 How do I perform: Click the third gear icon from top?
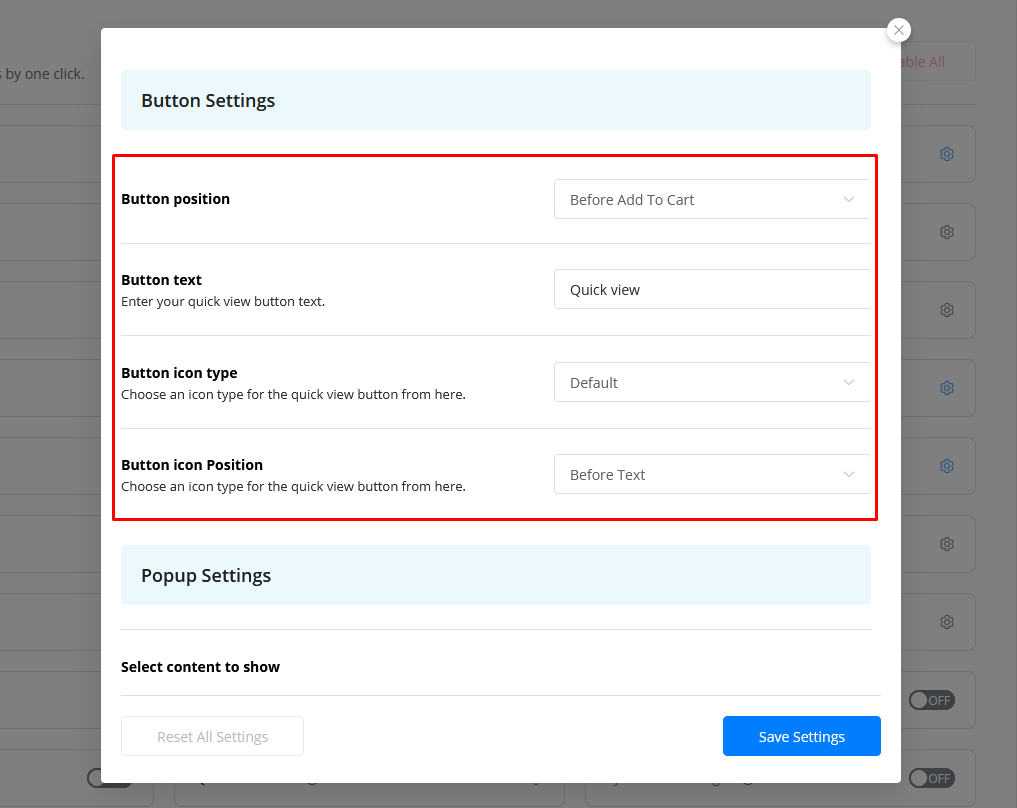pos(946,310)
